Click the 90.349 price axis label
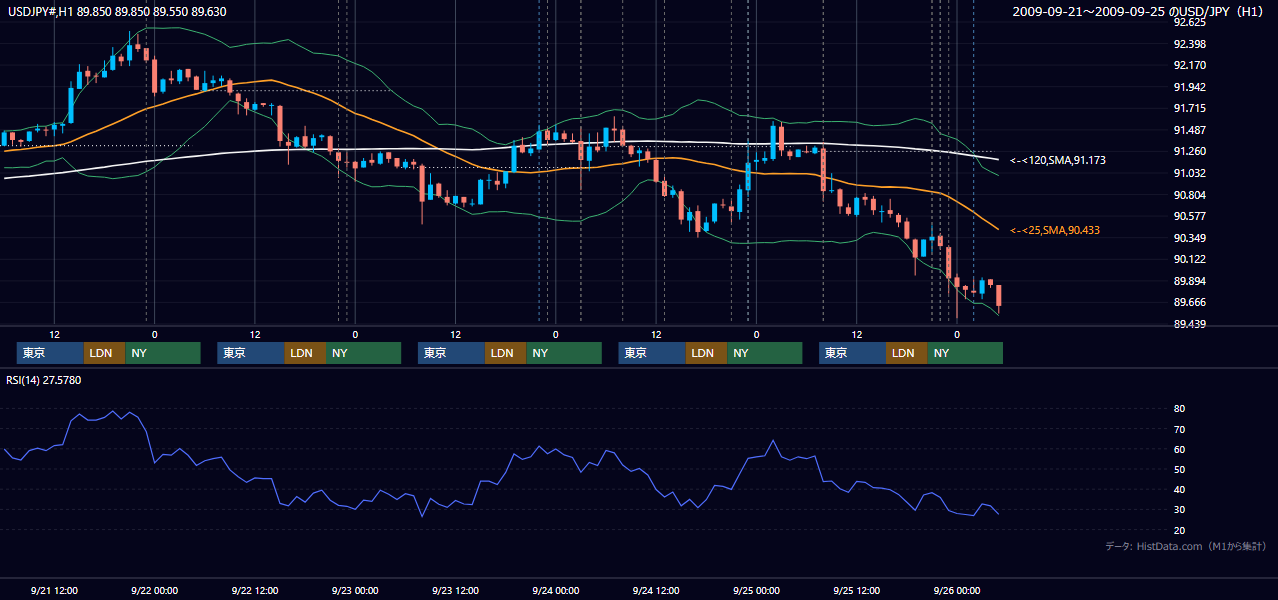This screenshot has height=600, width=1278. [1188, 238]
